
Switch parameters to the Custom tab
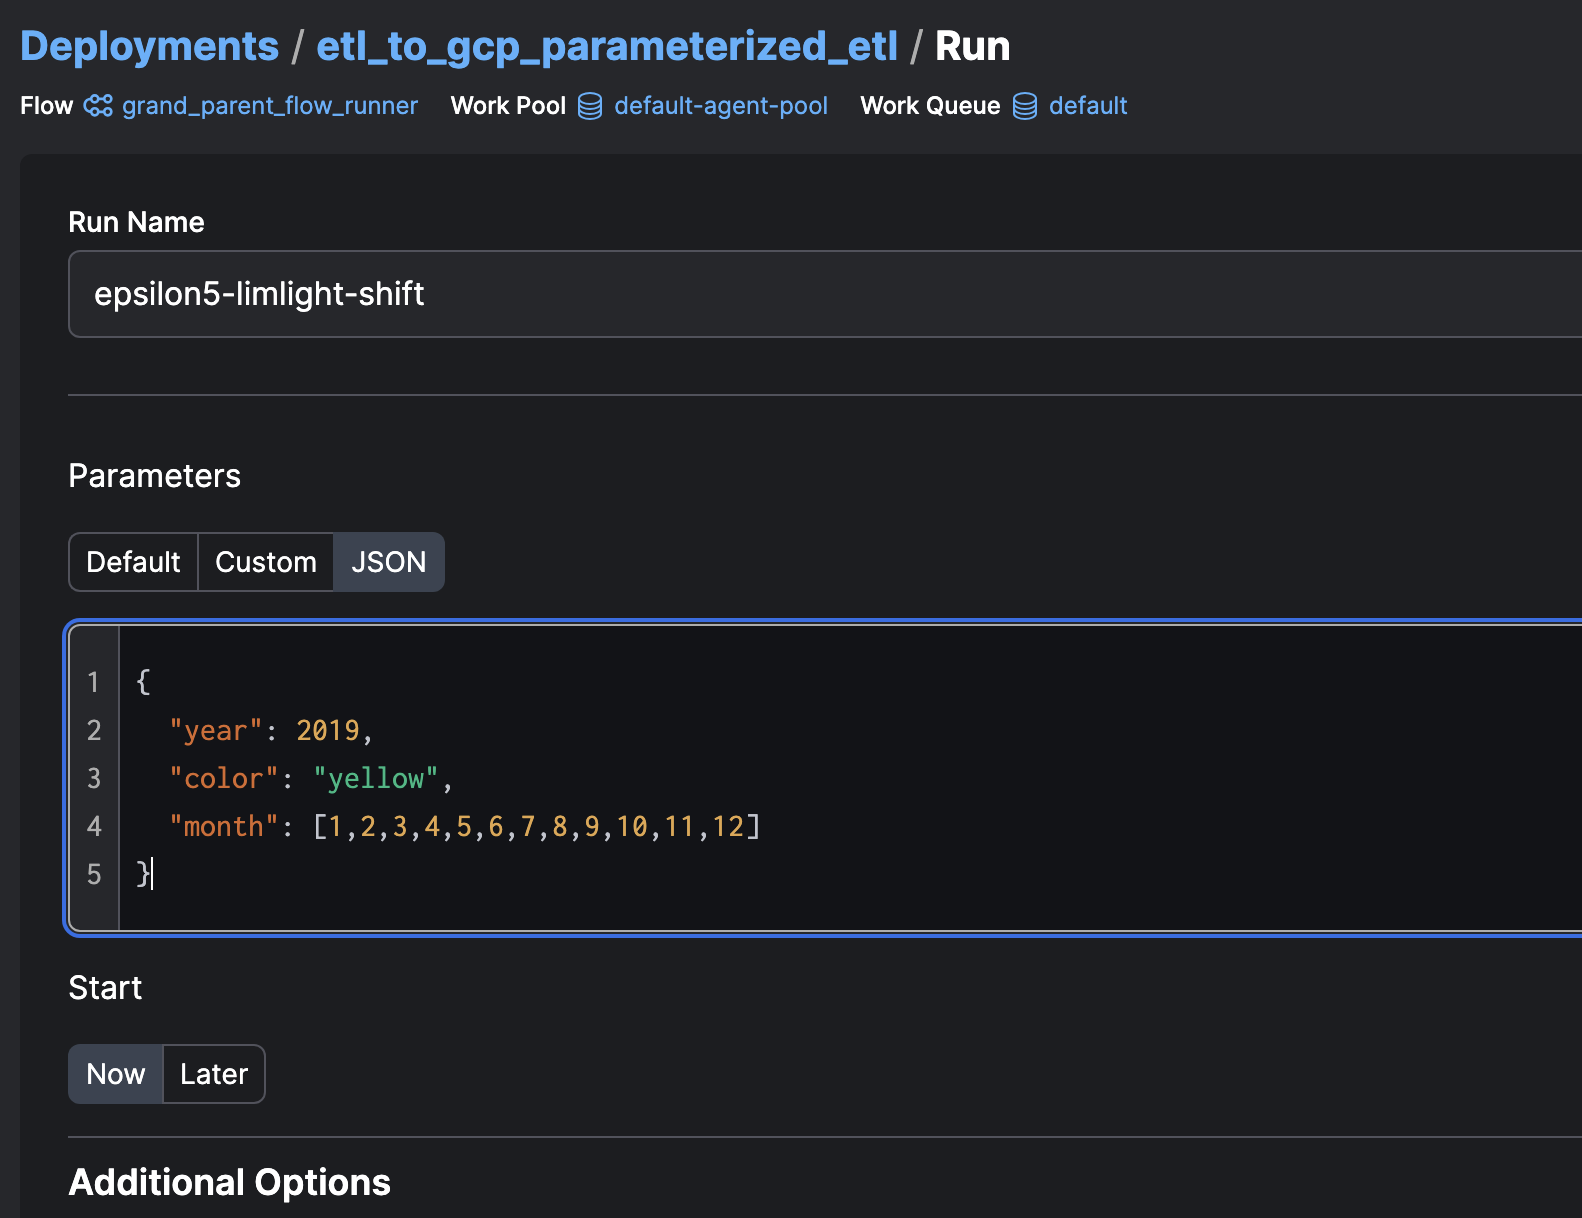266,562
